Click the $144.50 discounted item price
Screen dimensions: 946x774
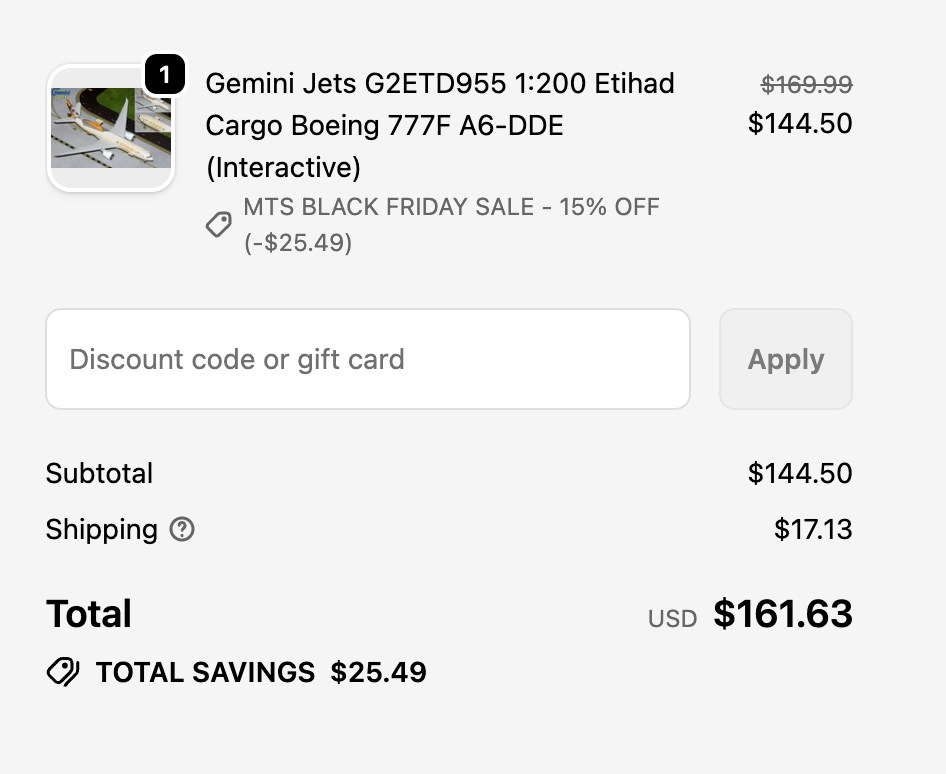click(800, 124)
